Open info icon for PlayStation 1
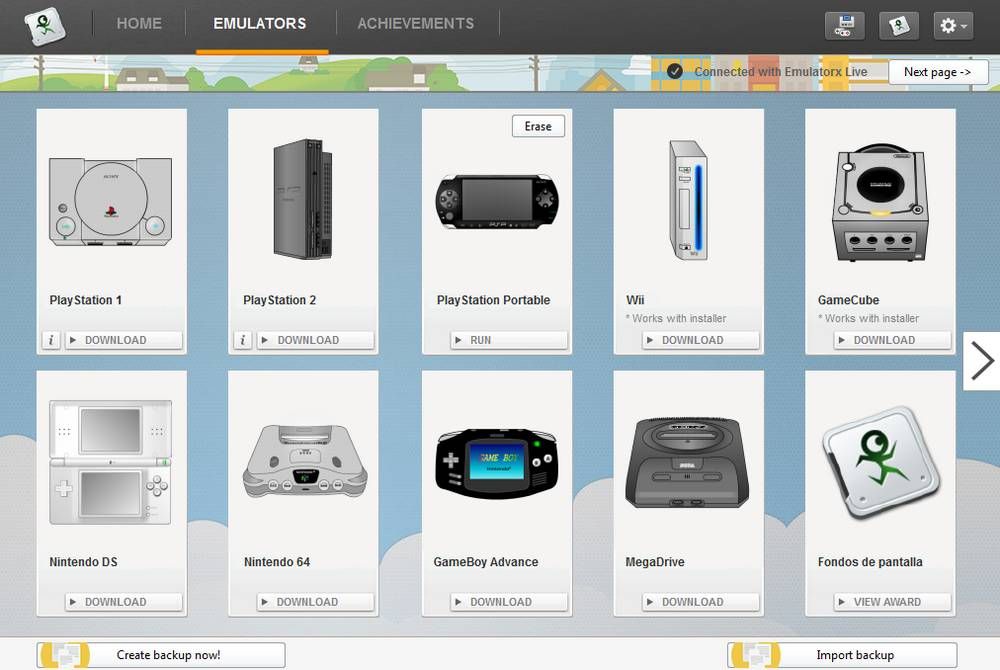 [x=51, y=340]
